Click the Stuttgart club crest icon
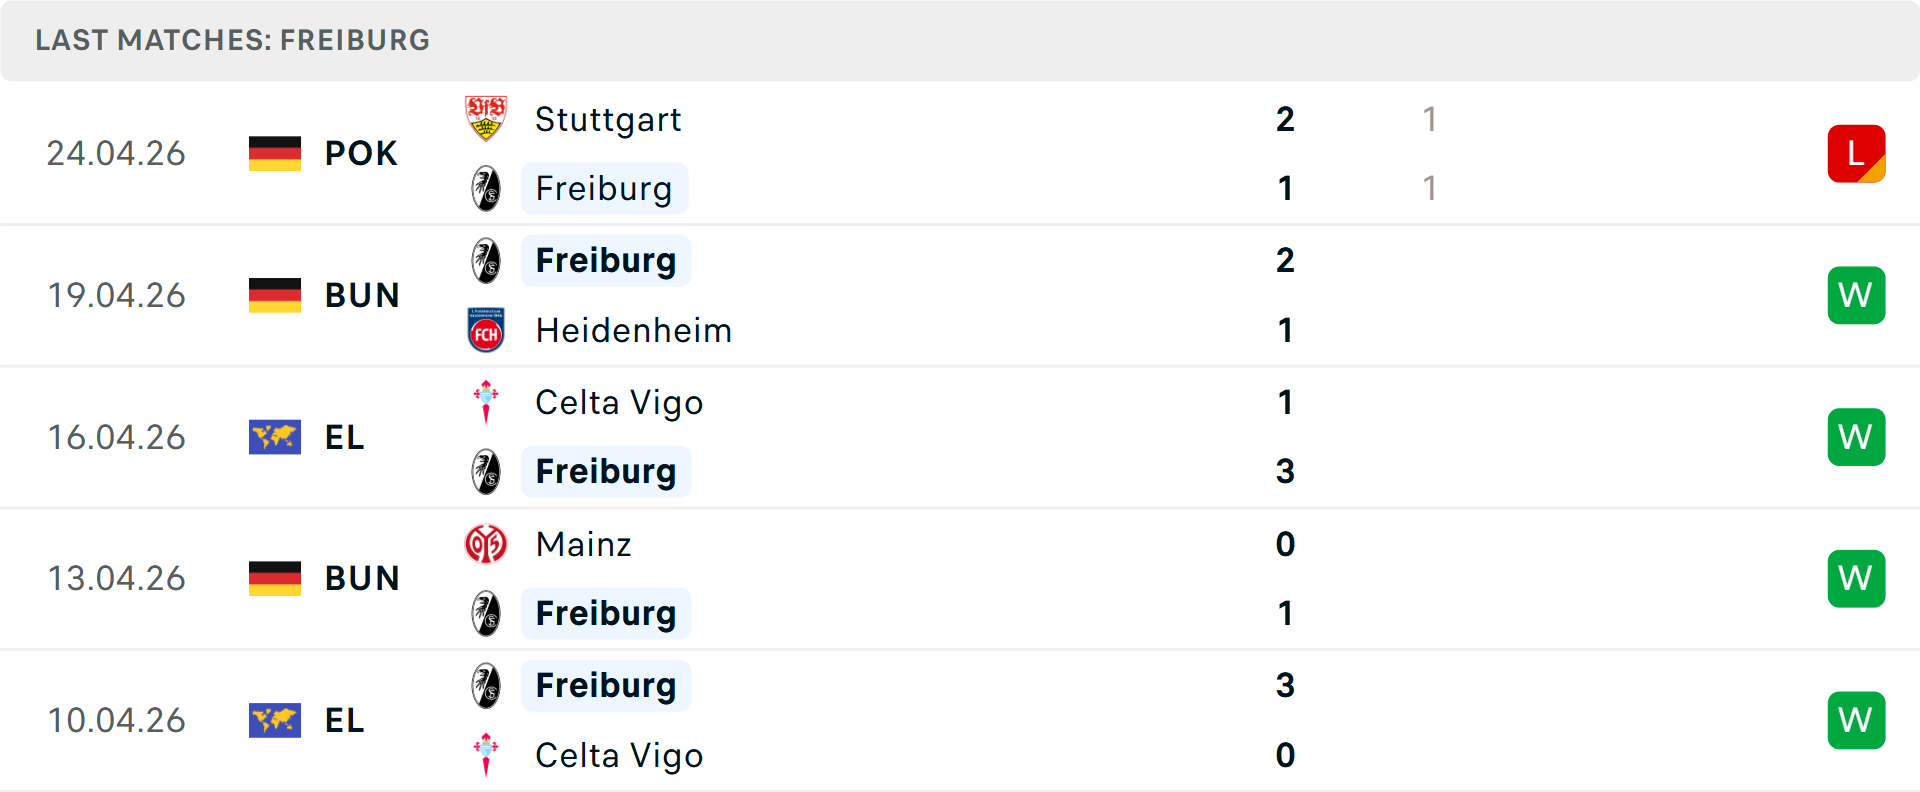 coord(487,118)
